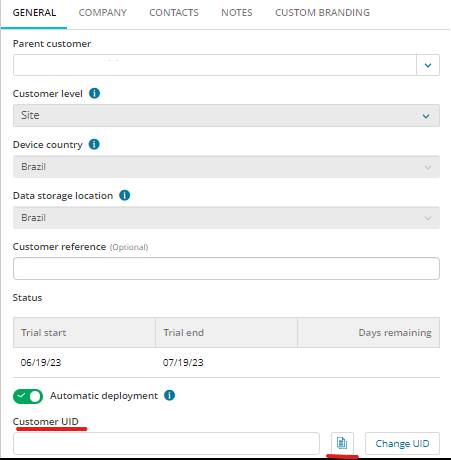
Task: Click the Change UID button
Action: [402, 443]
